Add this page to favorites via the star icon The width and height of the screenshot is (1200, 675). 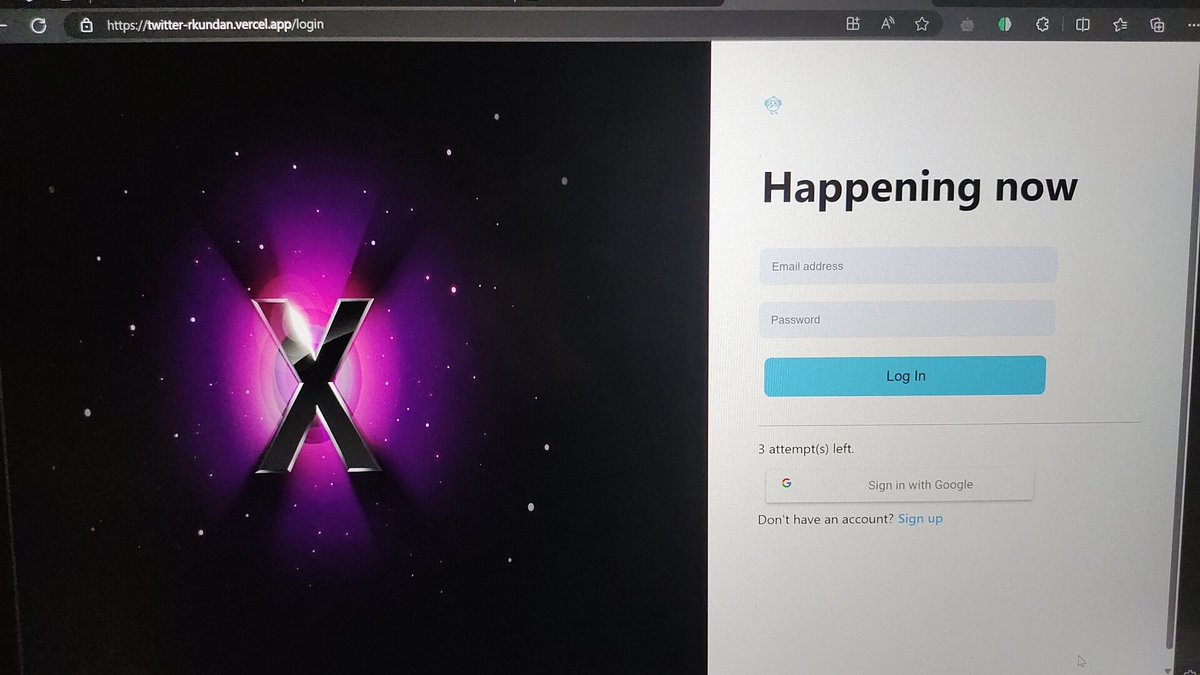[921, 24]
